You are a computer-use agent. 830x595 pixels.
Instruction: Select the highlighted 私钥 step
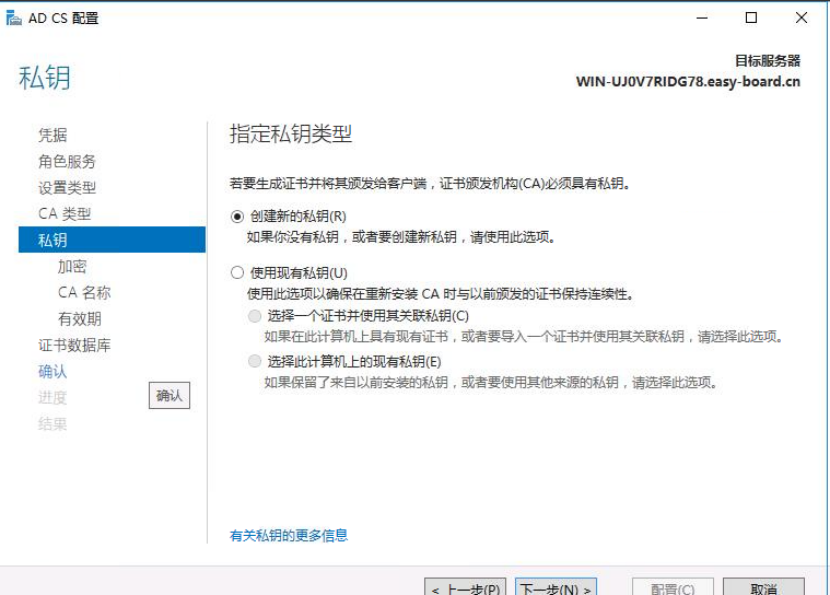112,240
